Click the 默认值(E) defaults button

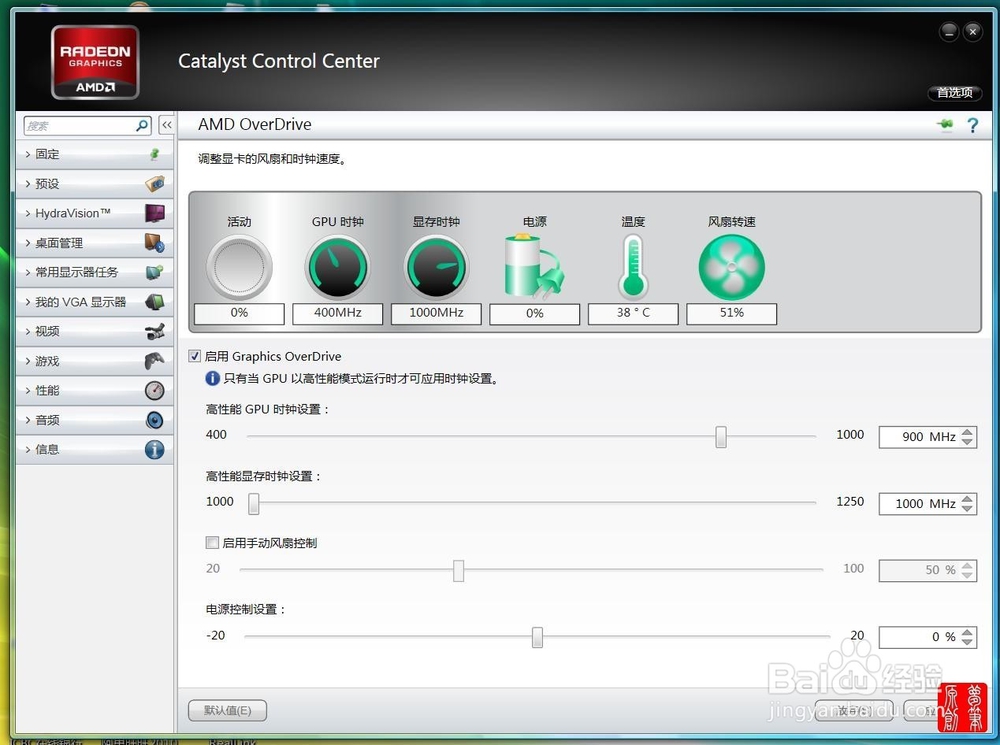click(x=228, y=710)
